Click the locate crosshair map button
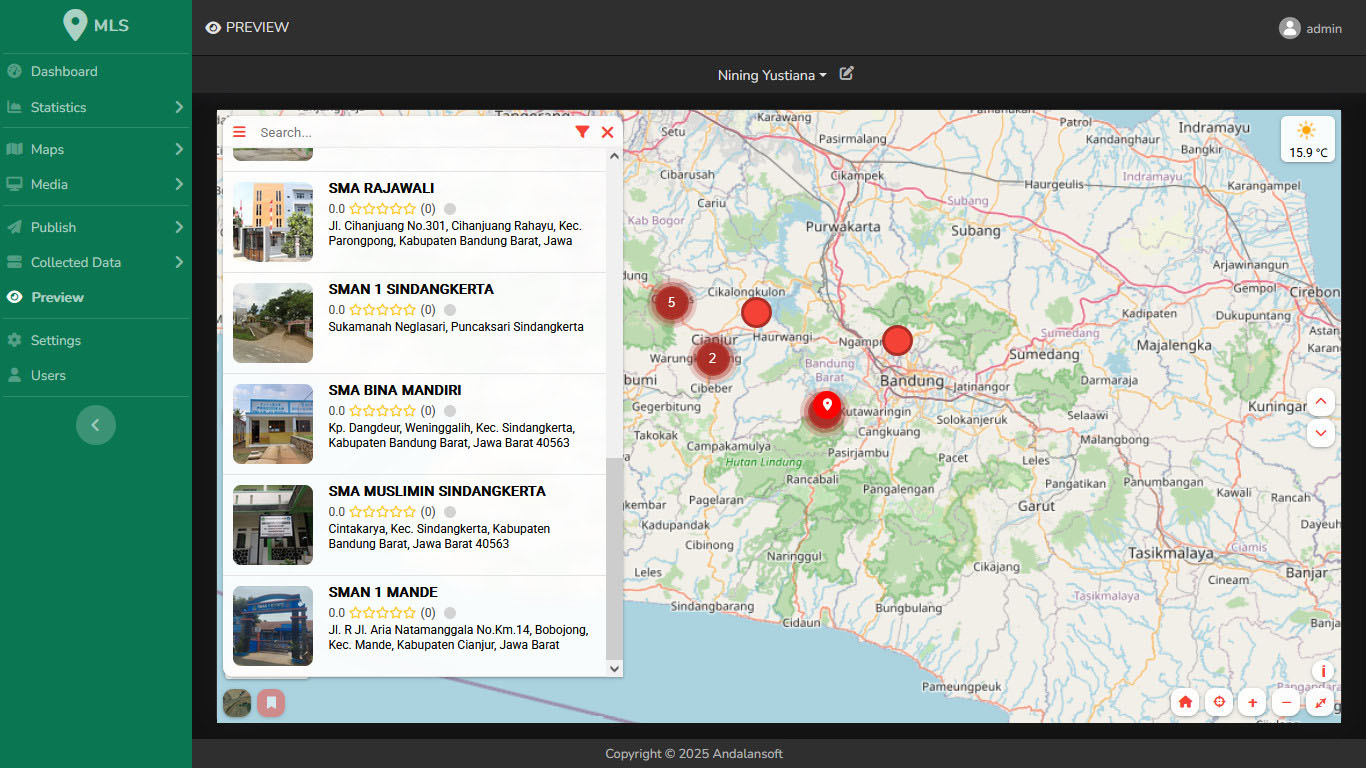This screenshot has height=768, width=1366. pyautogui.click(x=1219, y=702)
